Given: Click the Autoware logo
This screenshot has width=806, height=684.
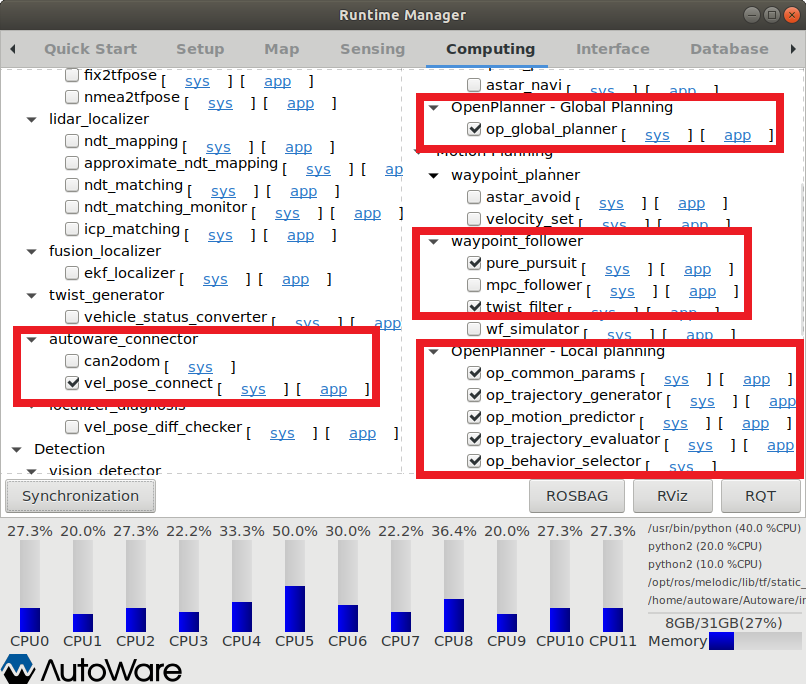Looking at the screenshot, I should (x=91, y=668).
